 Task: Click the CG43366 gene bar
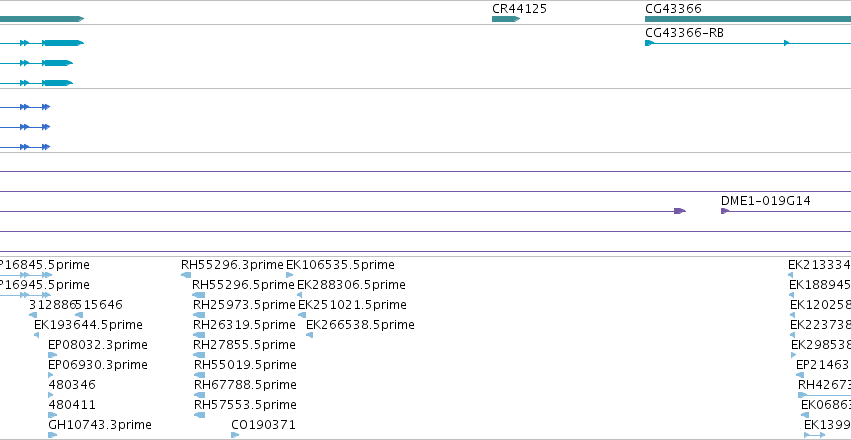[748, 19]
